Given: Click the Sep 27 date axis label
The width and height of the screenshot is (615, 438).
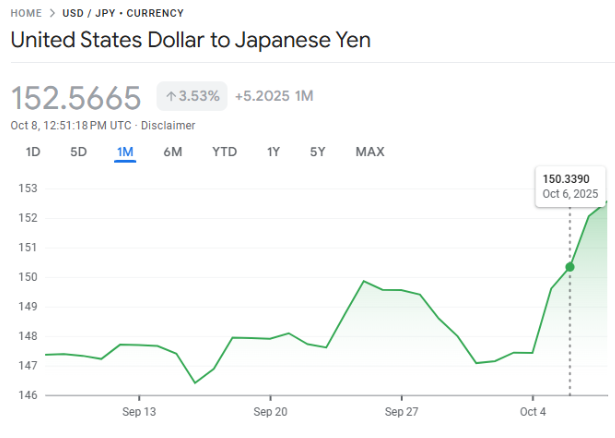Looking at the screenshot, I should [x=401, y=411].
